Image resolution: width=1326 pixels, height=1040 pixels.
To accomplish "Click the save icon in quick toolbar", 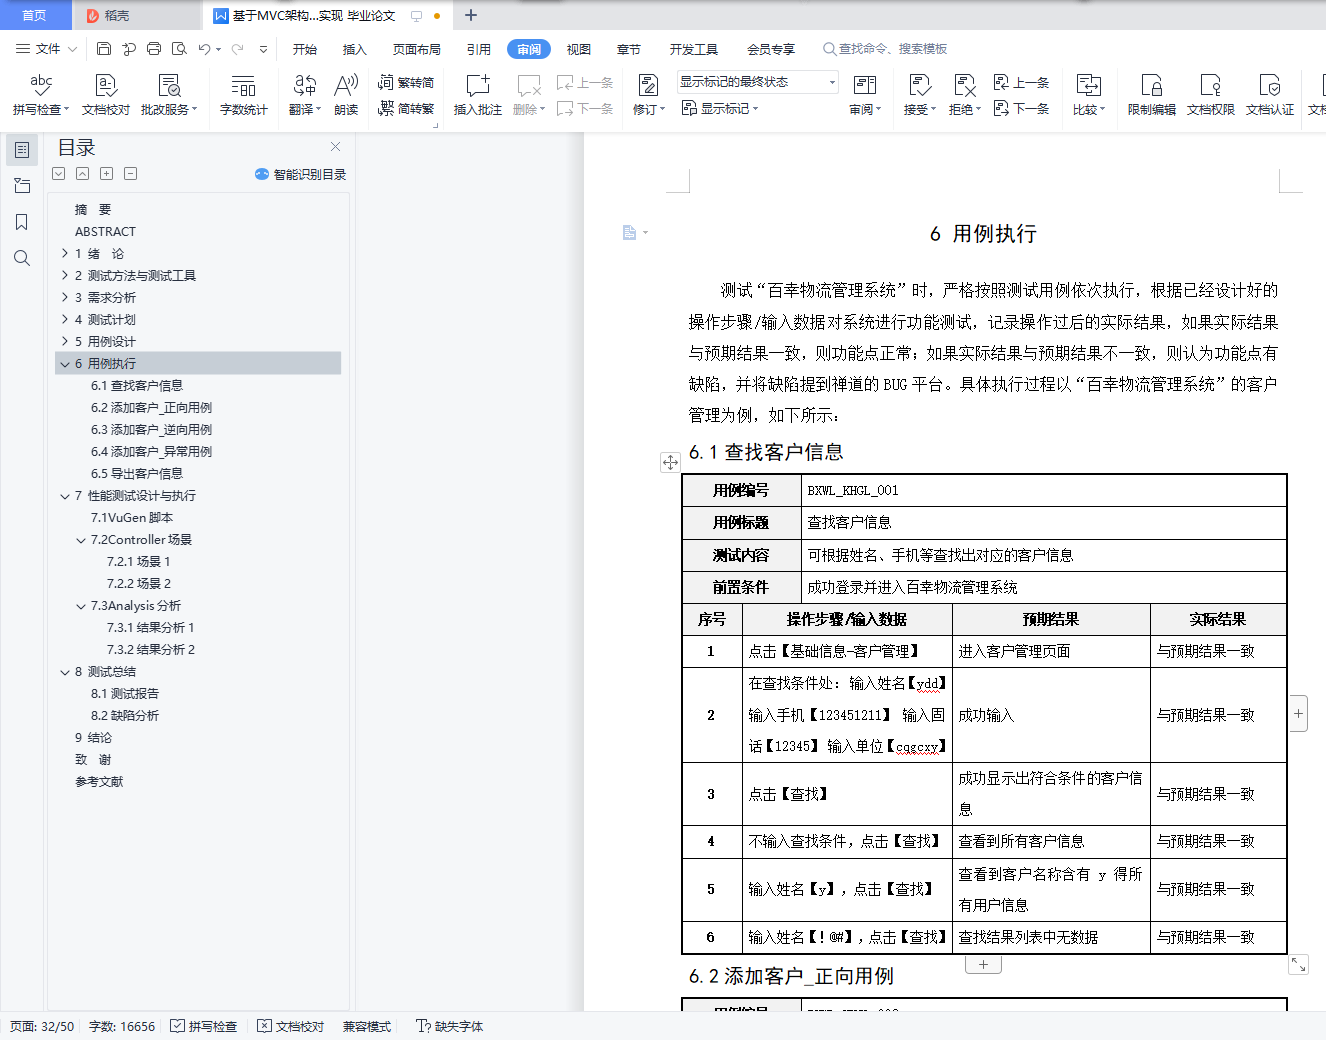I will coord(104,49).
